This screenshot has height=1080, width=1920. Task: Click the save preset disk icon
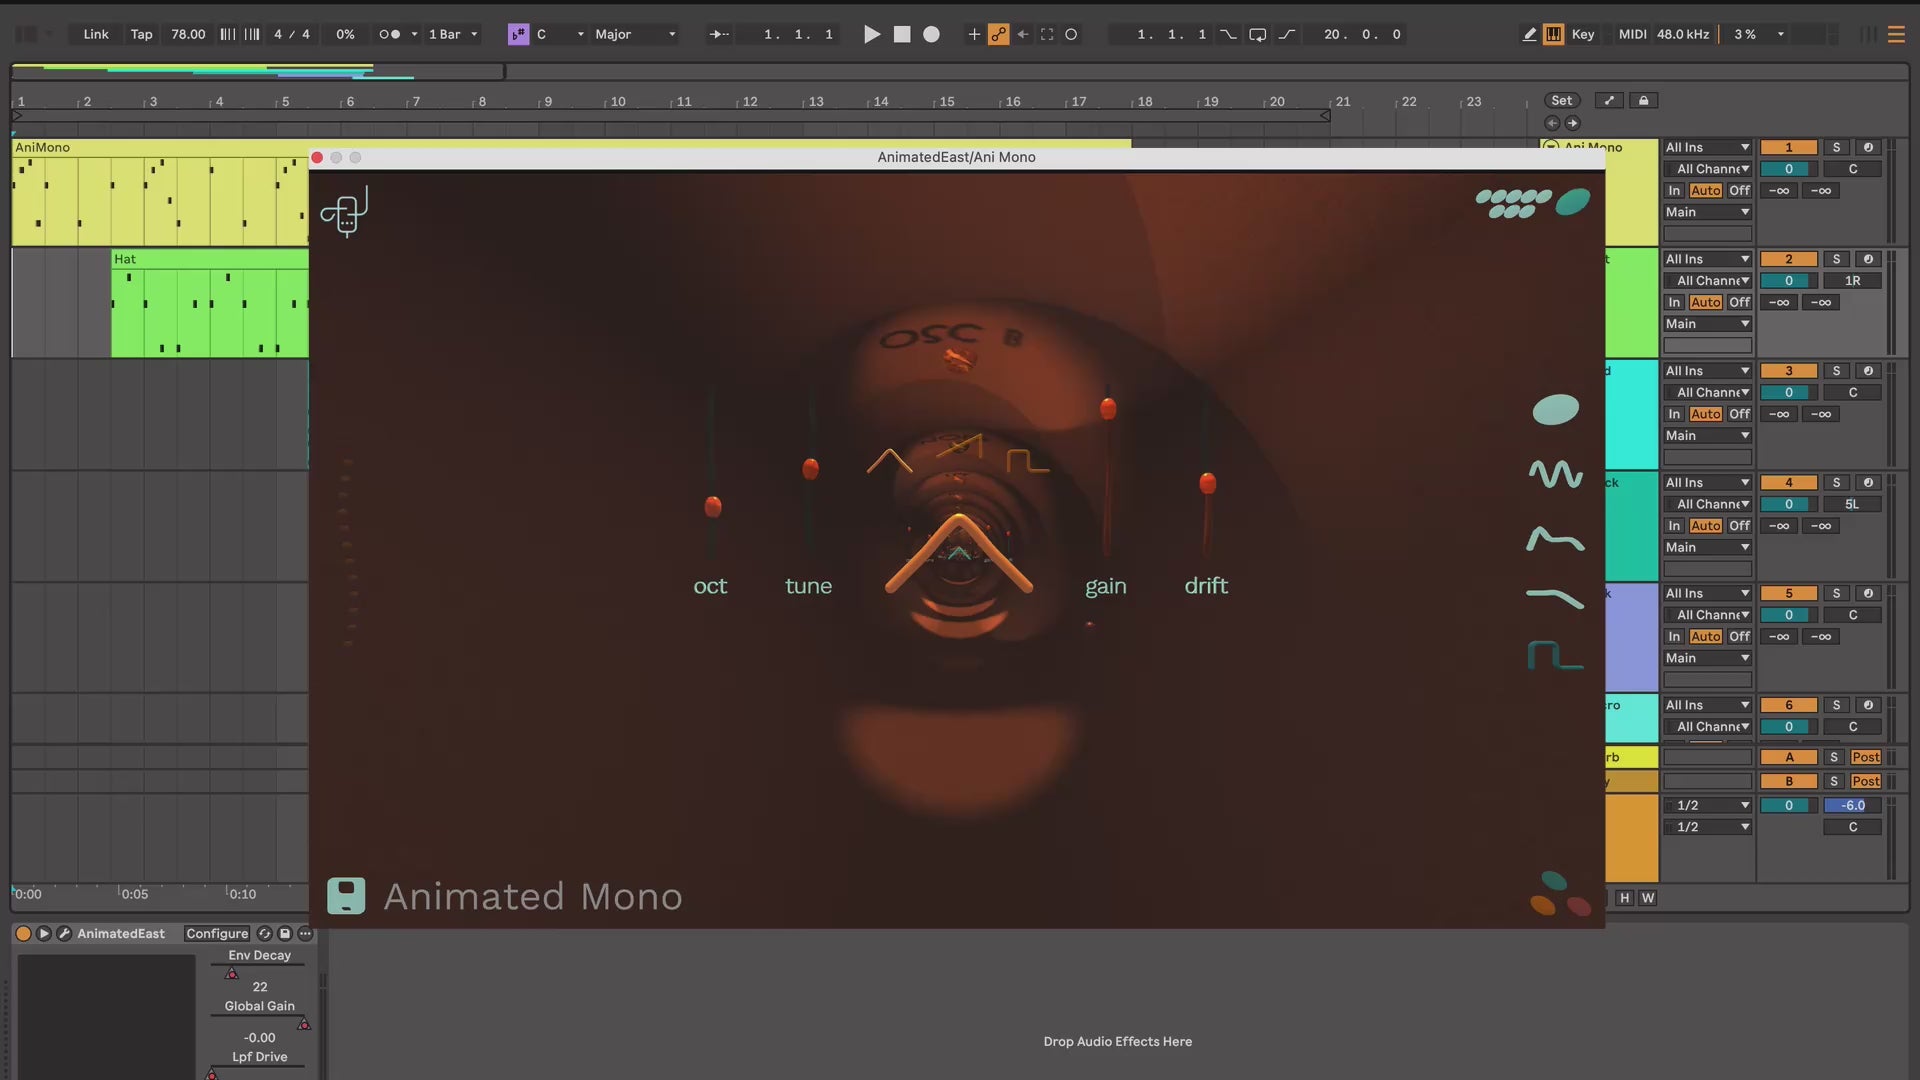coord(346,896)
